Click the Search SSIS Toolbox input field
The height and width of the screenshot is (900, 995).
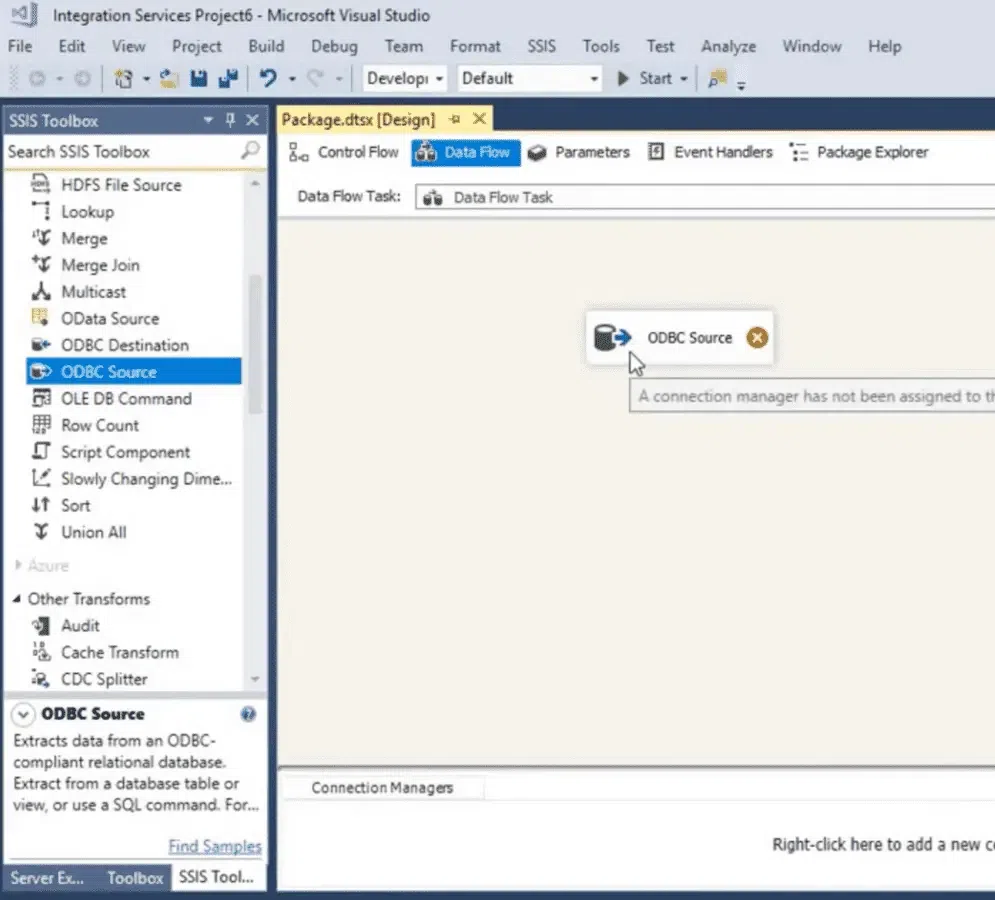pos(124,152)
